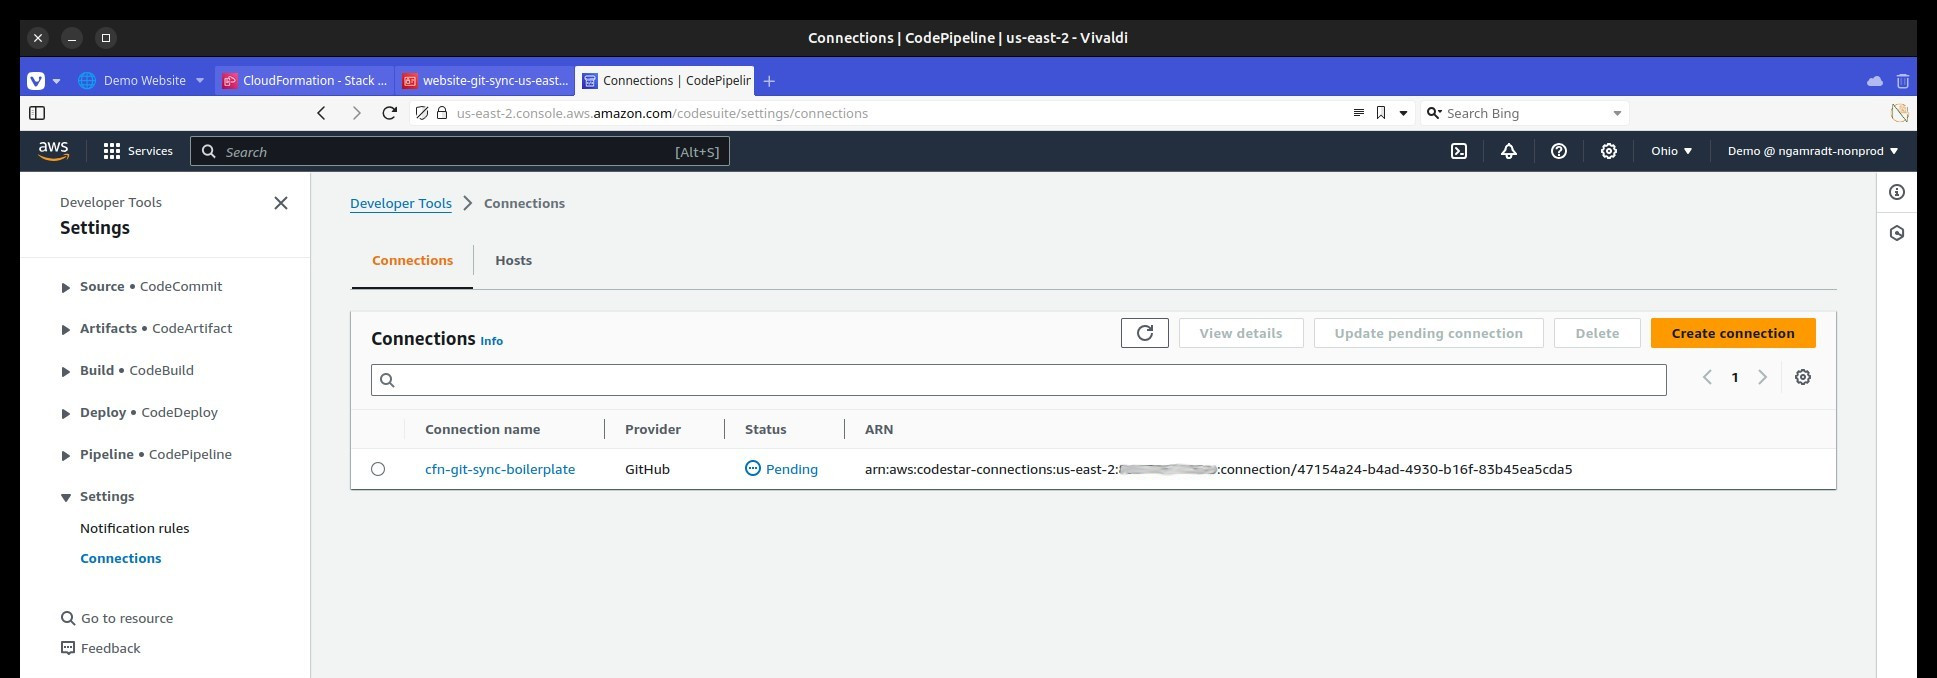Viewport: 1937px width, 678px height.
Task: Open AWS console settings gear
Action: [x=1609, y=151]
